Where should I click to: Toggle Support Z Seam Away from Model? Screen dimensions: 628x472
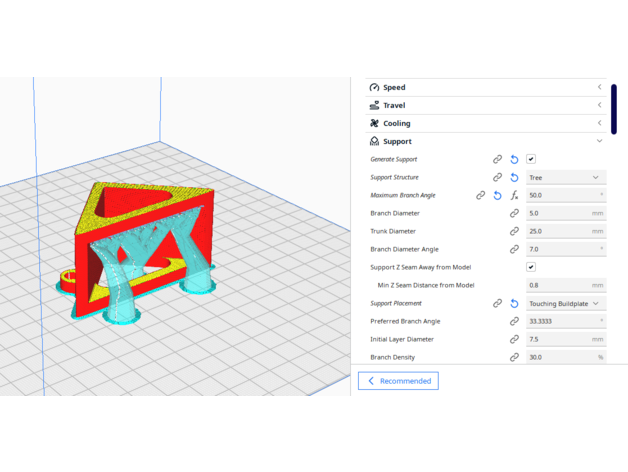tap(531, 267)
